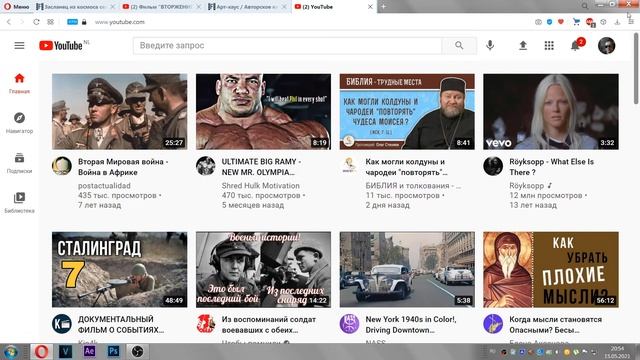Reload the page in the browser toolbar
Image resolution: width=640 pixels, height=360 pixels.
(x=36, y=22)
